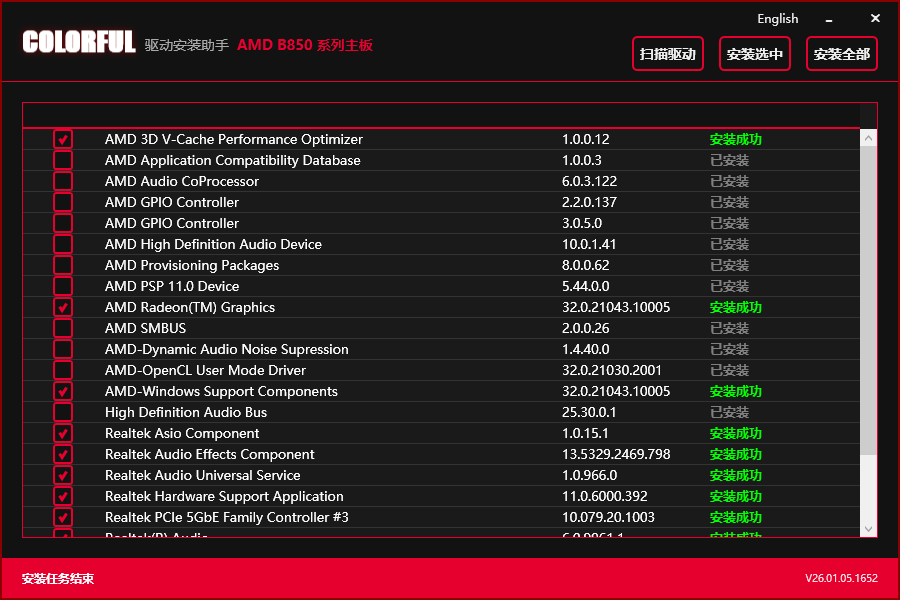Click the 扫描驱动 scan drivers button
Screen dimensions: 900x600
(668, 54)
